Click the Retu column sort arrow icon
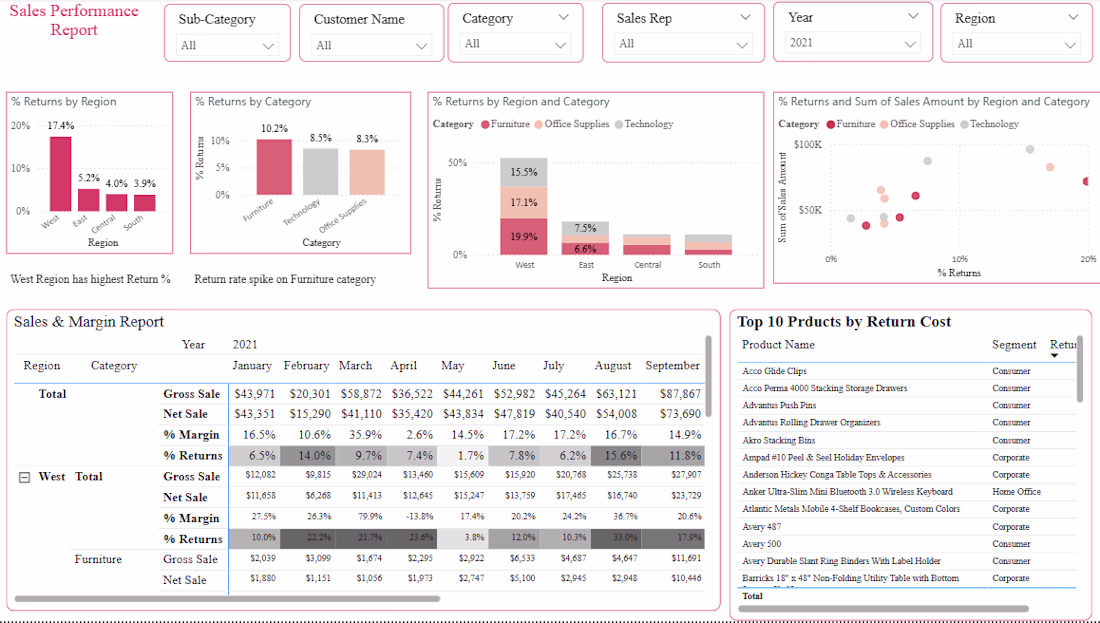 pos(1054,356)
